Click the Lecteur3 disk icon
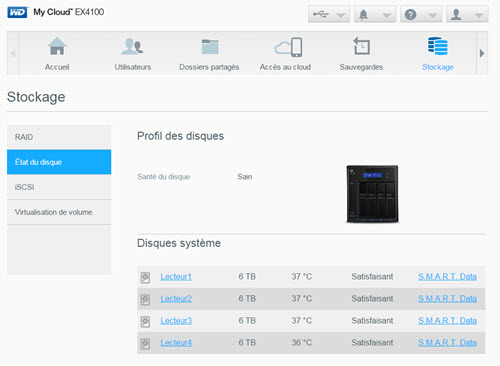The height and width of the screenshot is (366, 500). (x=145, y=321)
